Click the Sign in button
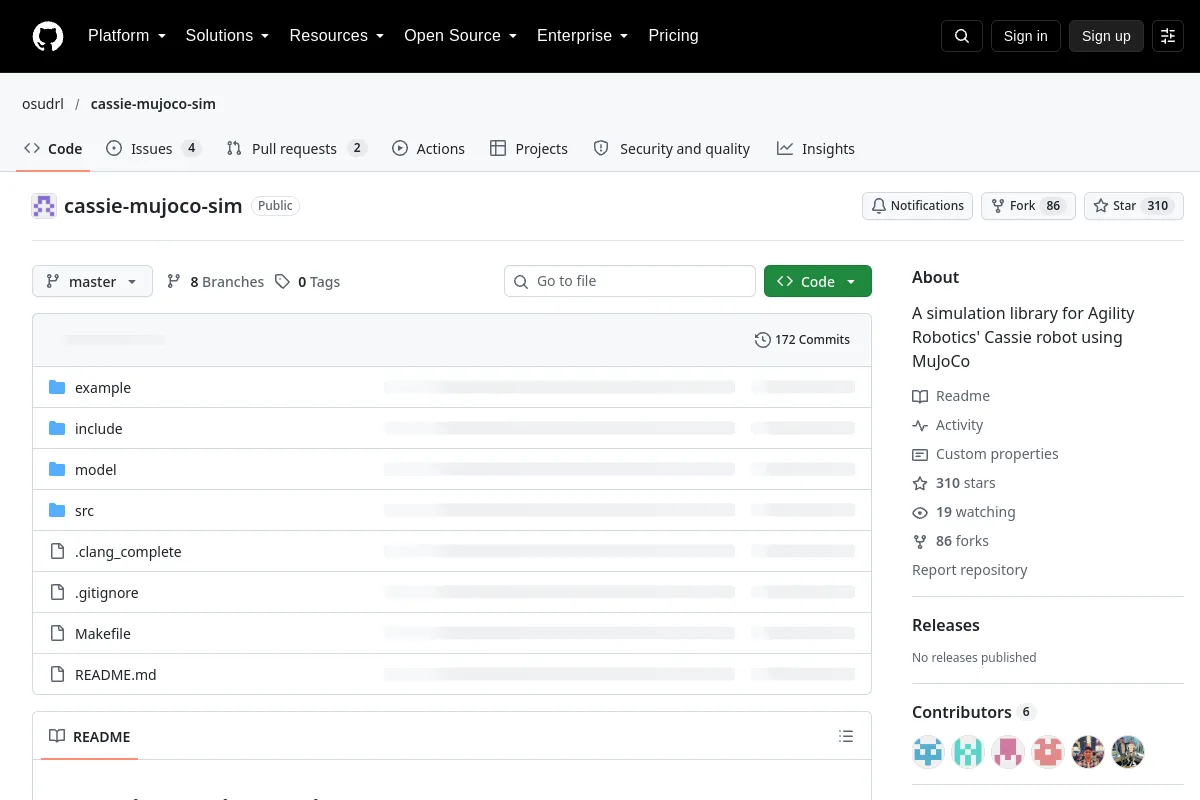Screen dimensions: 1200x800 (x=1026, y=36)
